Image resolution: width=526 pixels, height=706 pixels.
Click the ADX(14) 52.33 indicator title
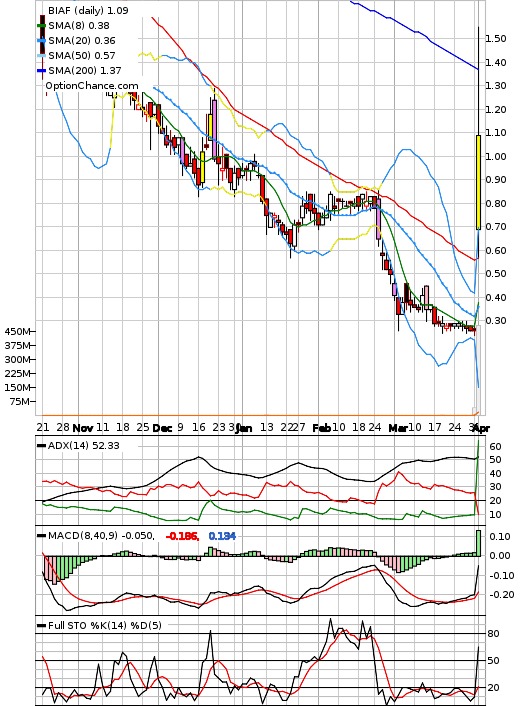click(84, 445)
